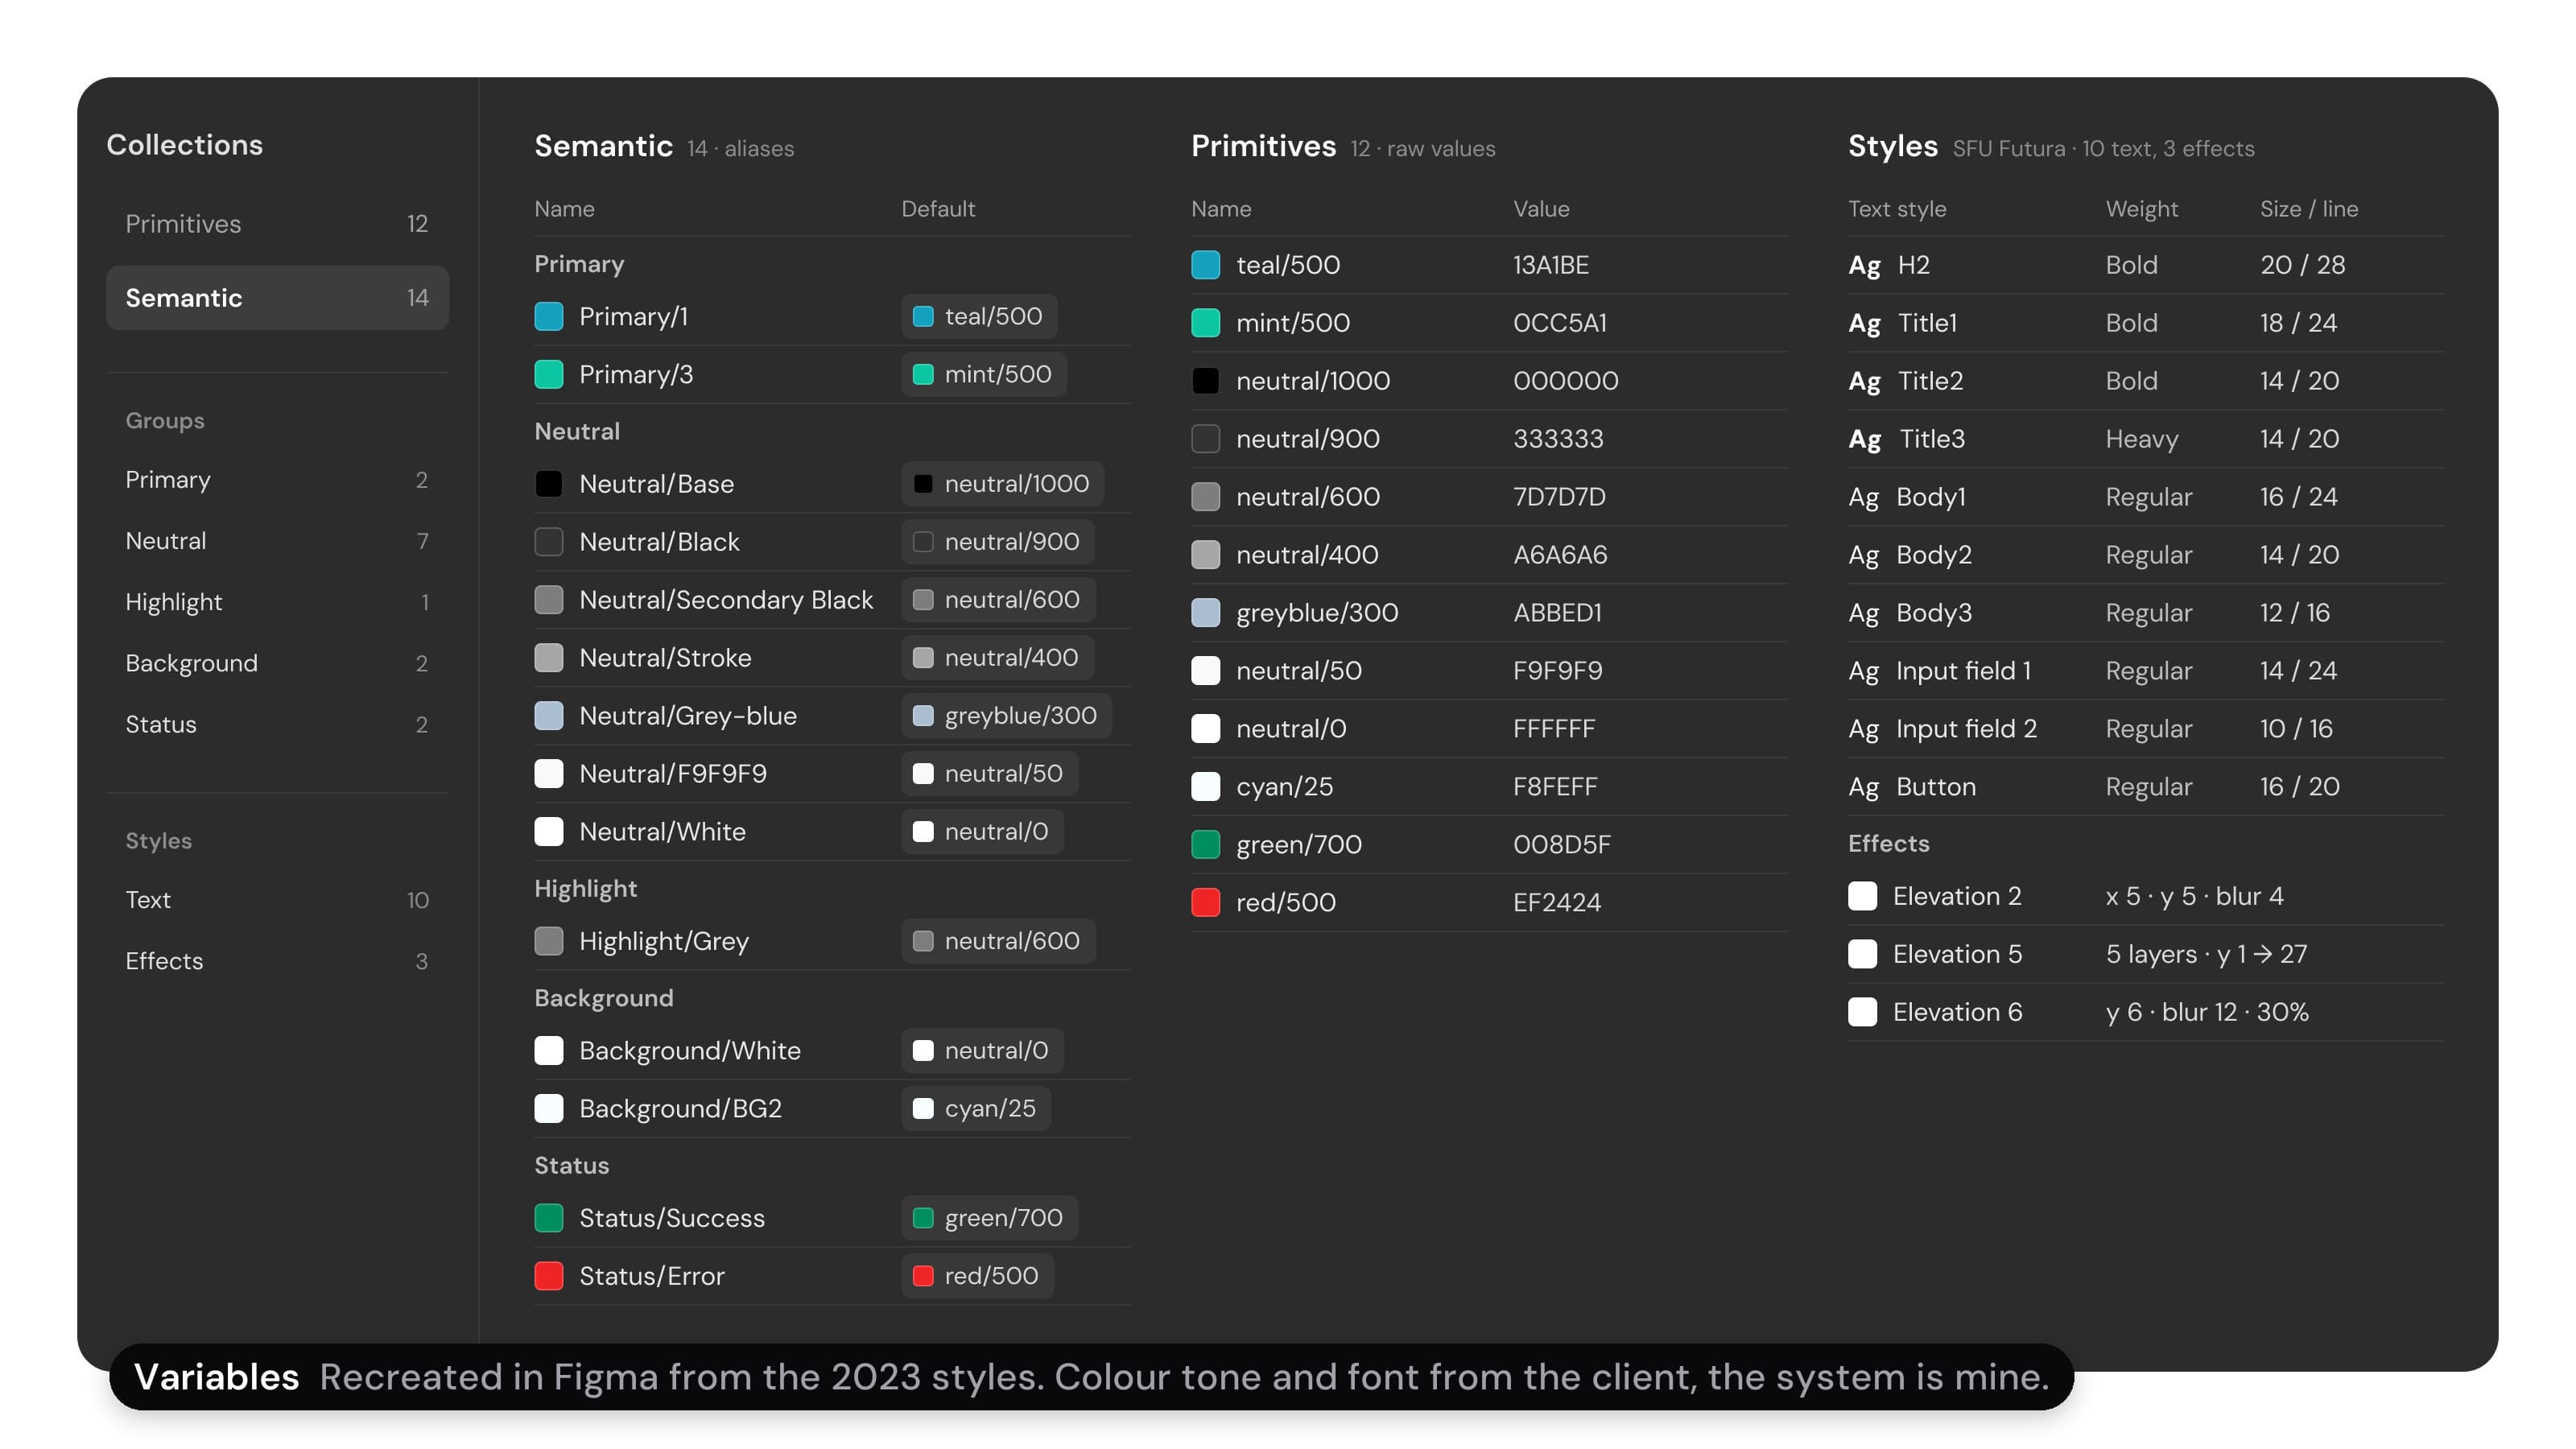Click the Ag preview for Button style
Screen dimensions: 2576x1449
[x=1864, y=788]
